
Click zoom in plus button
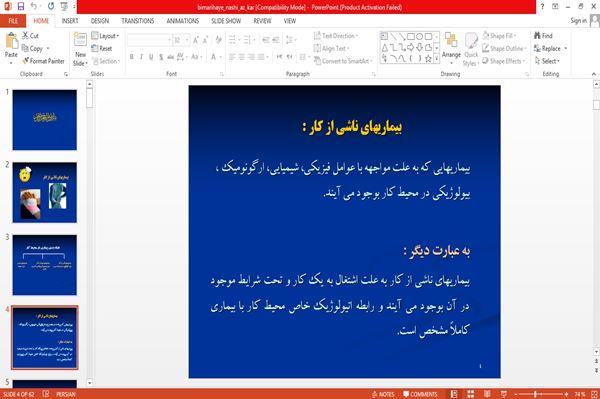tap(566, 394)
